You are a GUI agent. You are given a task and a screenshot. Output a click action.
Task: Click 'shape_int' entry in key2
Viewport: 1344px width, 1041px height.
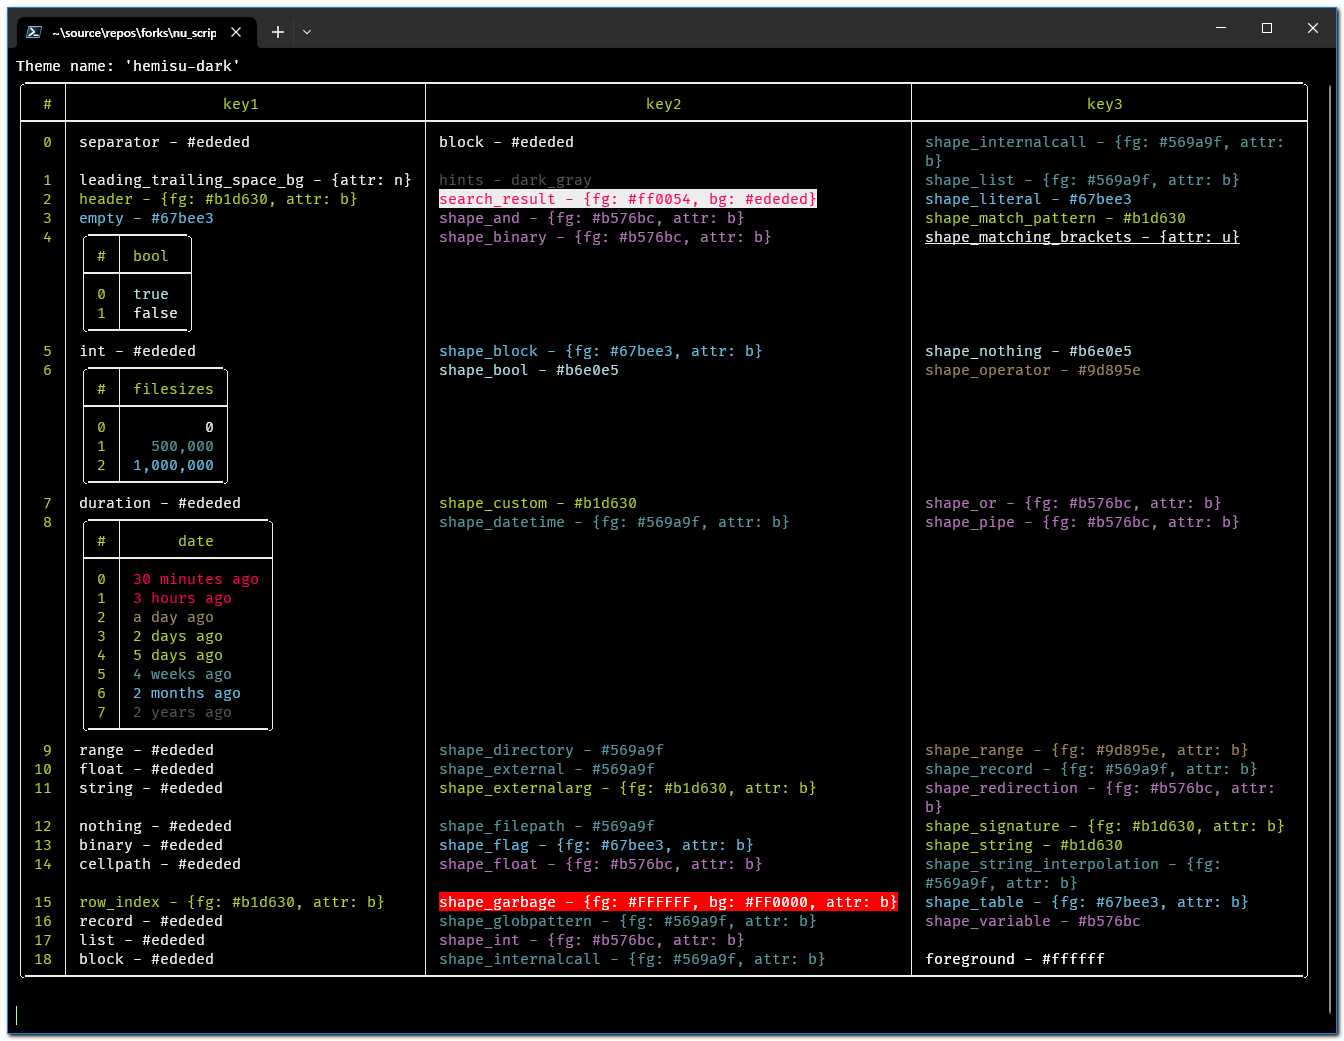click(x=592, y=940)
